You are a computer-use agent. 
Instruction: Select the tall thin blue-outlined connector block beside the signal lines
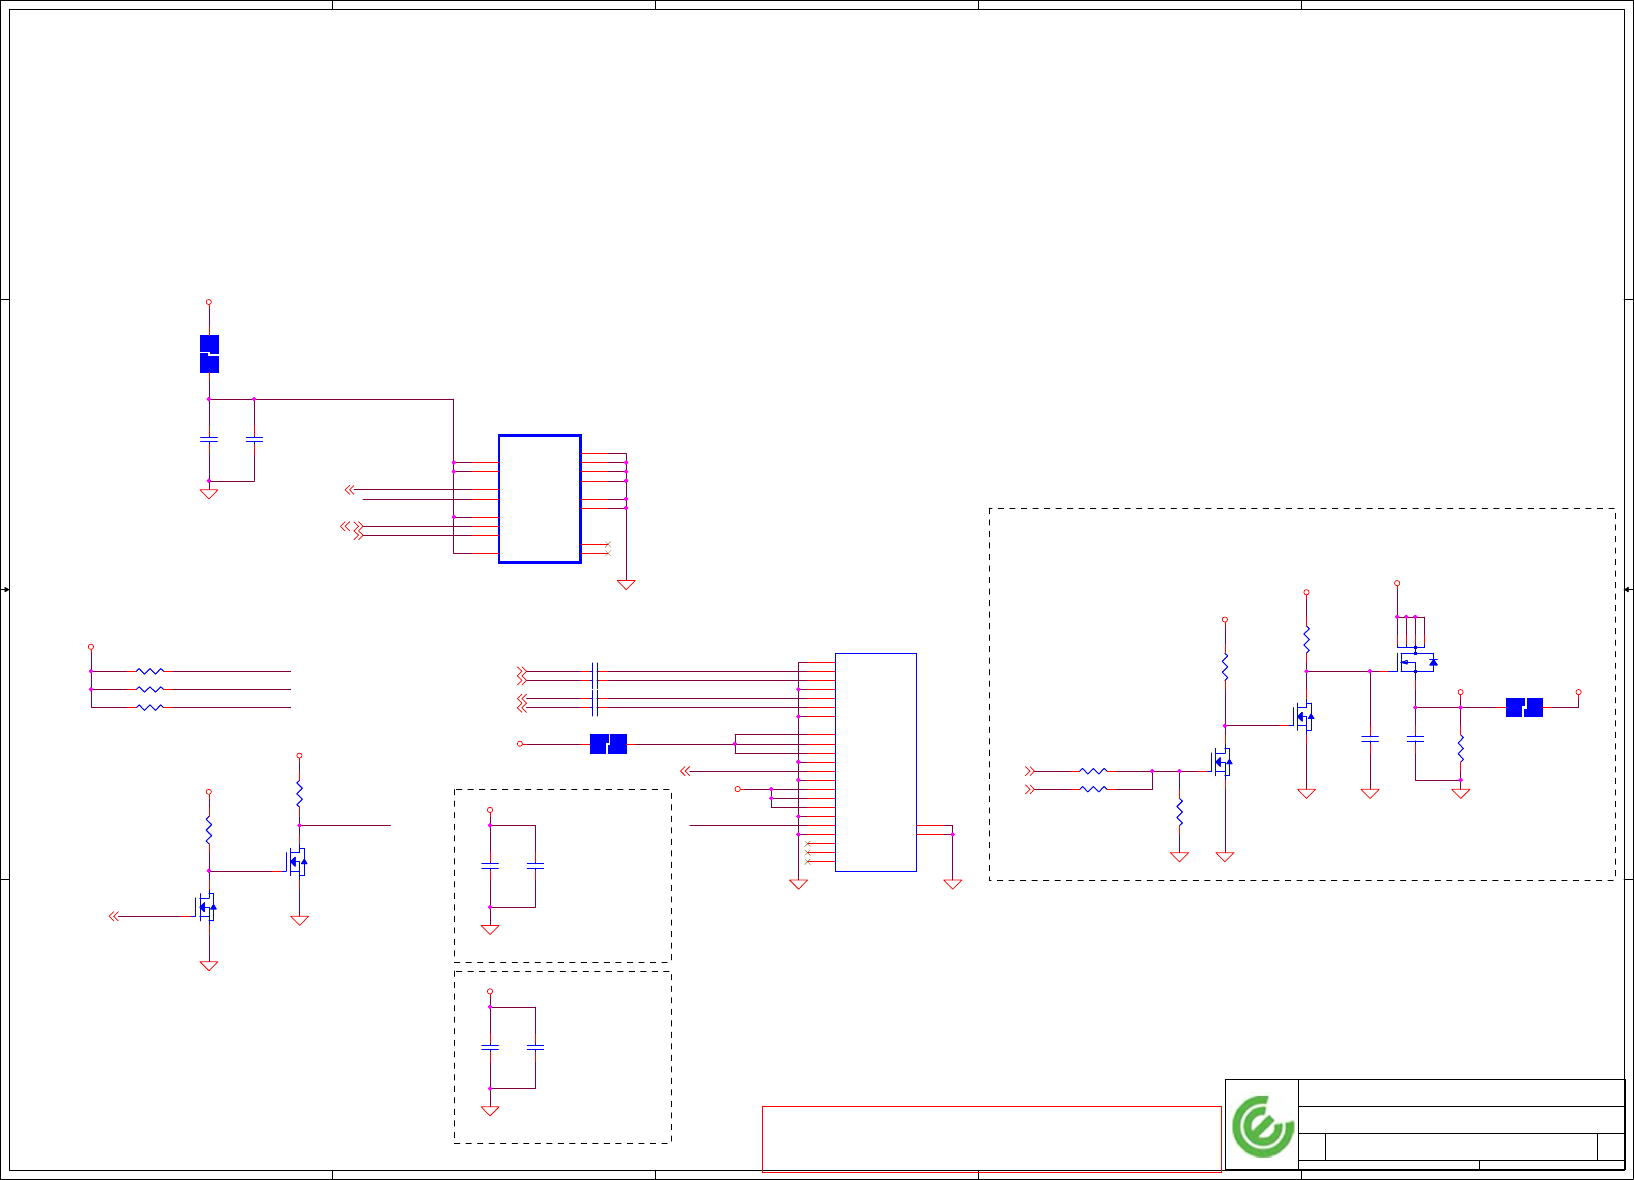(876, 762)
